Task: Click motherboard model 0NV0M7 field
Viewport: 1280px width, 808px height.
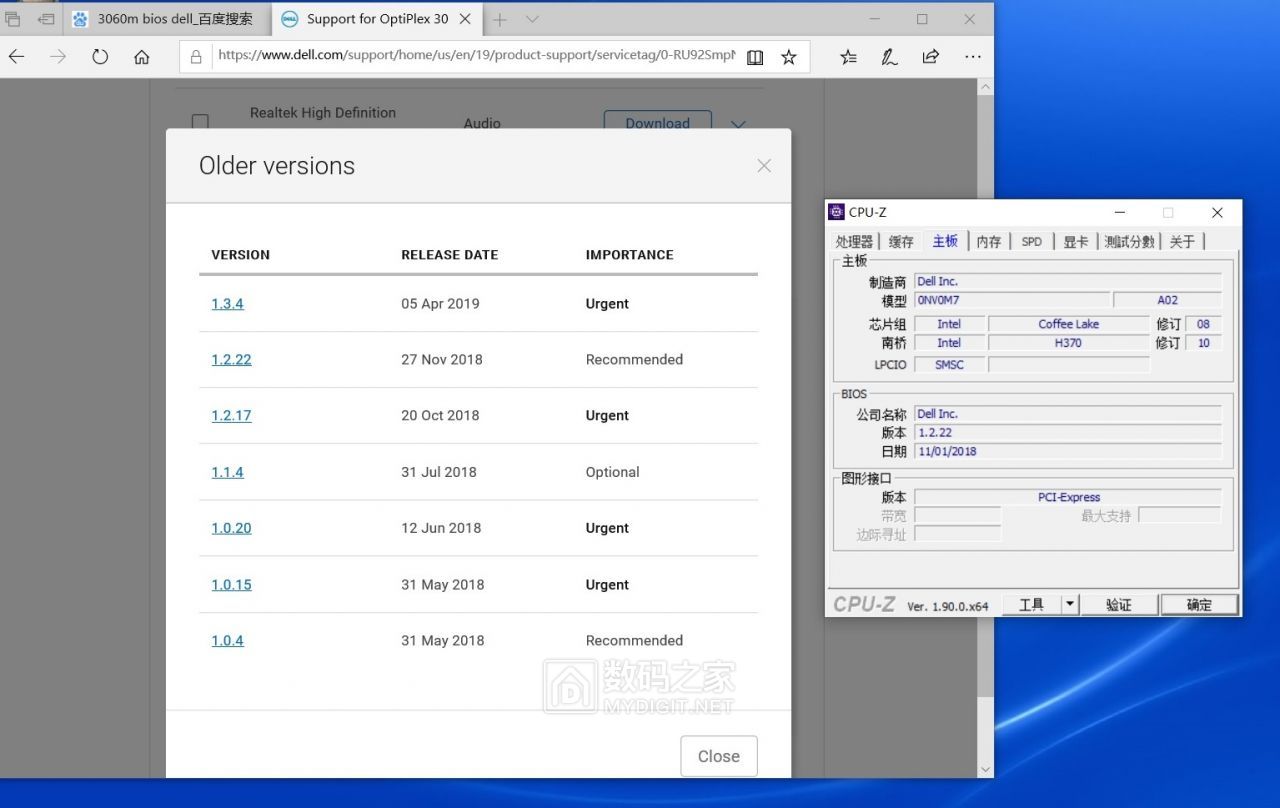Action: pos(1012,300)
